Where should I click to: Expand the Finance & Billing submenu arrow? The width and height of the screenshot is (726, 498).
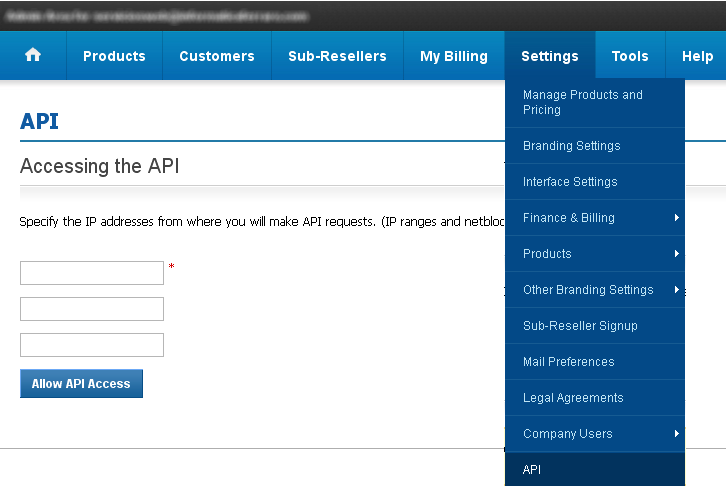point(676,218)
